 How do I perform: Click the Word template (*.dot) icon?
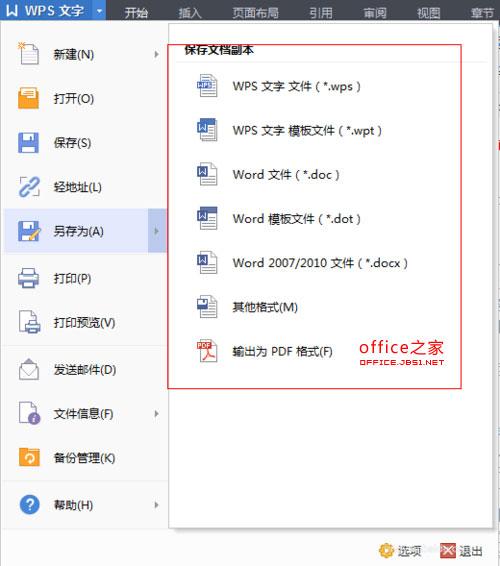(x=207, y=218)
